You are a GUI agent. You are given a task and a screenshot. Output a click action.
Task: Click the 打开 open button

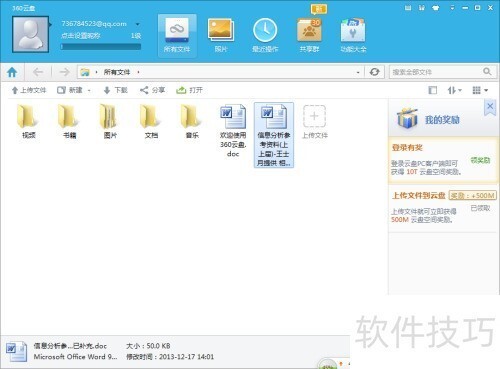point(189,90)
